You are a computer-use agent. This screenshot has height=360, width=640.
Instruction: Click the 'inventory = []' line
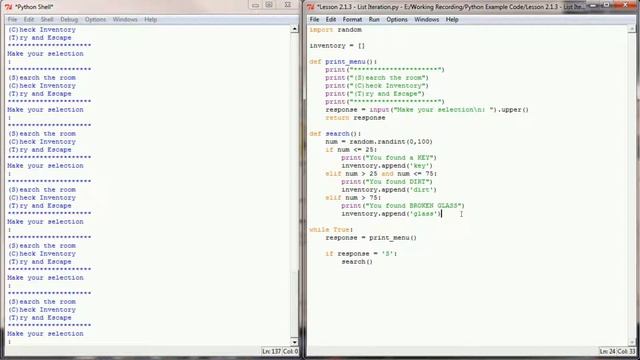[337, 46]
